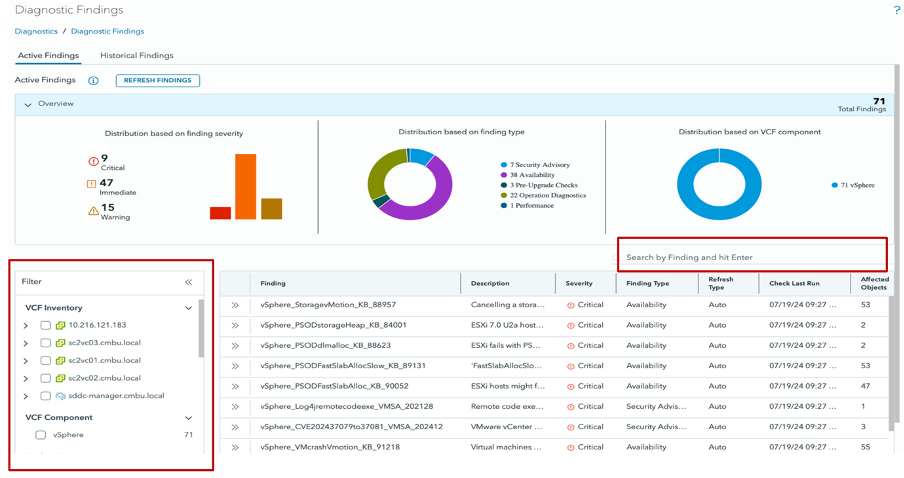Viewport: 904px width, 478px height.
Task: Open the Diagnostics breadcrumb link
Action: point(36,32)
